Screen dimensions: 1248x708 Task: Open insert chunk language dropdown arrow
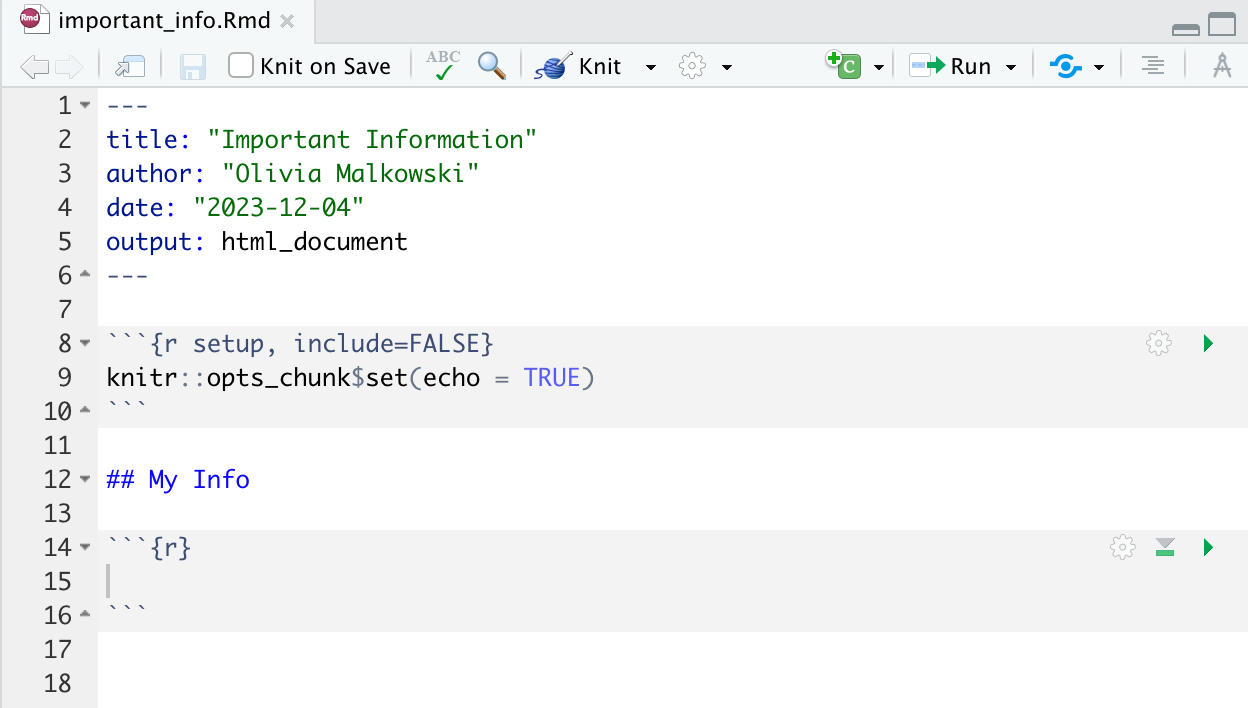tap(879, 67)
